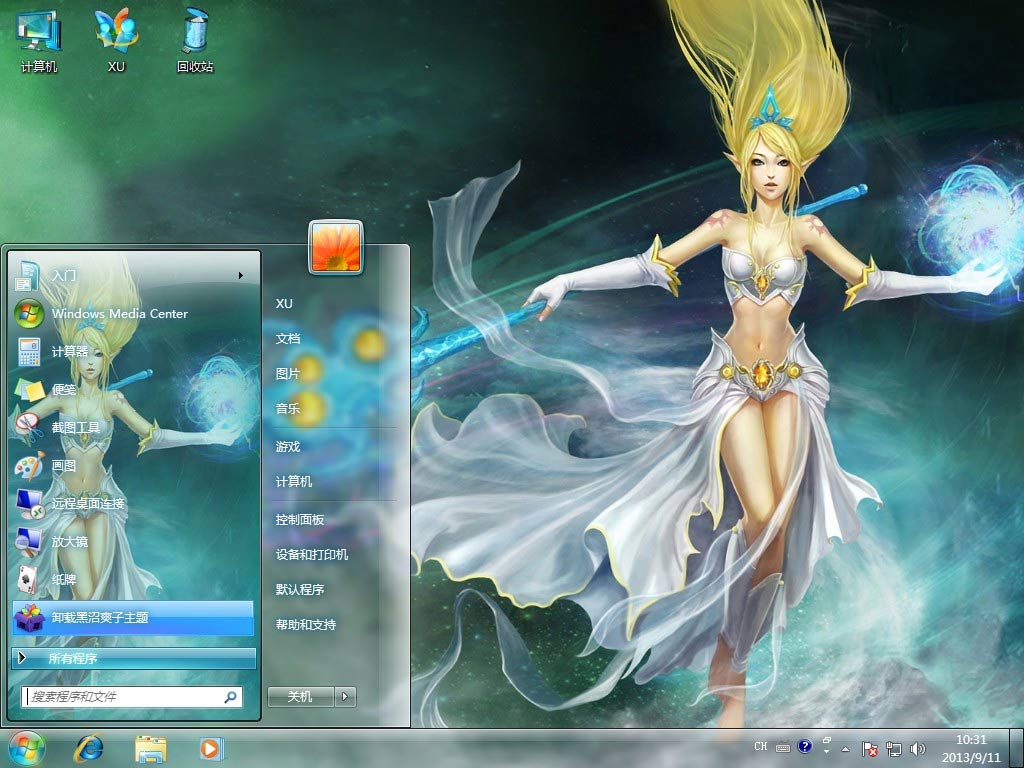Open Windows Media Center from Start menu

(x=119, y=313)
